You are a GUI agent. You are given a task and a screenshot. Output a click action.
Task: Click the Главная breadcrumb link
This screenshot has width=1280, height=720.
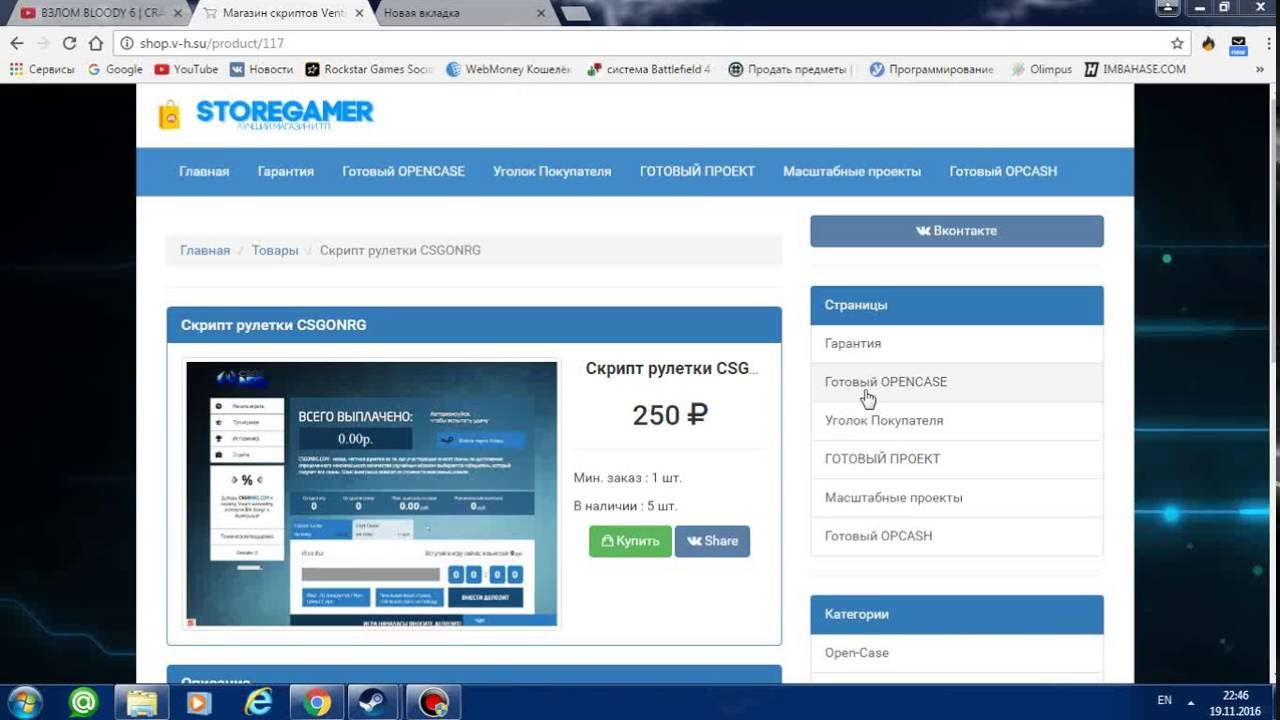pos(205,250)
